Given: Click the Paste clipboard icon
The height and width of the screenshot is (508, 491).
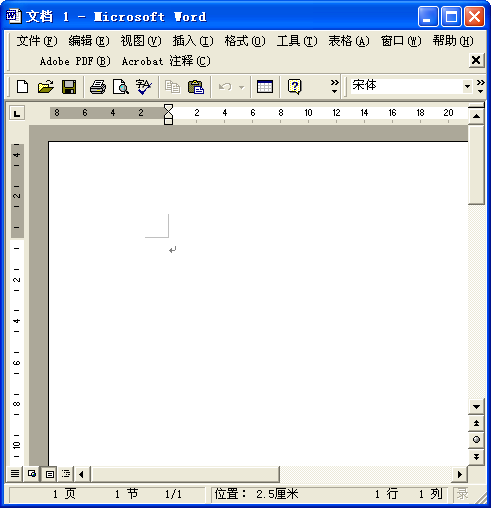Looking at the screenshot, I should click(x=196, y=87).
